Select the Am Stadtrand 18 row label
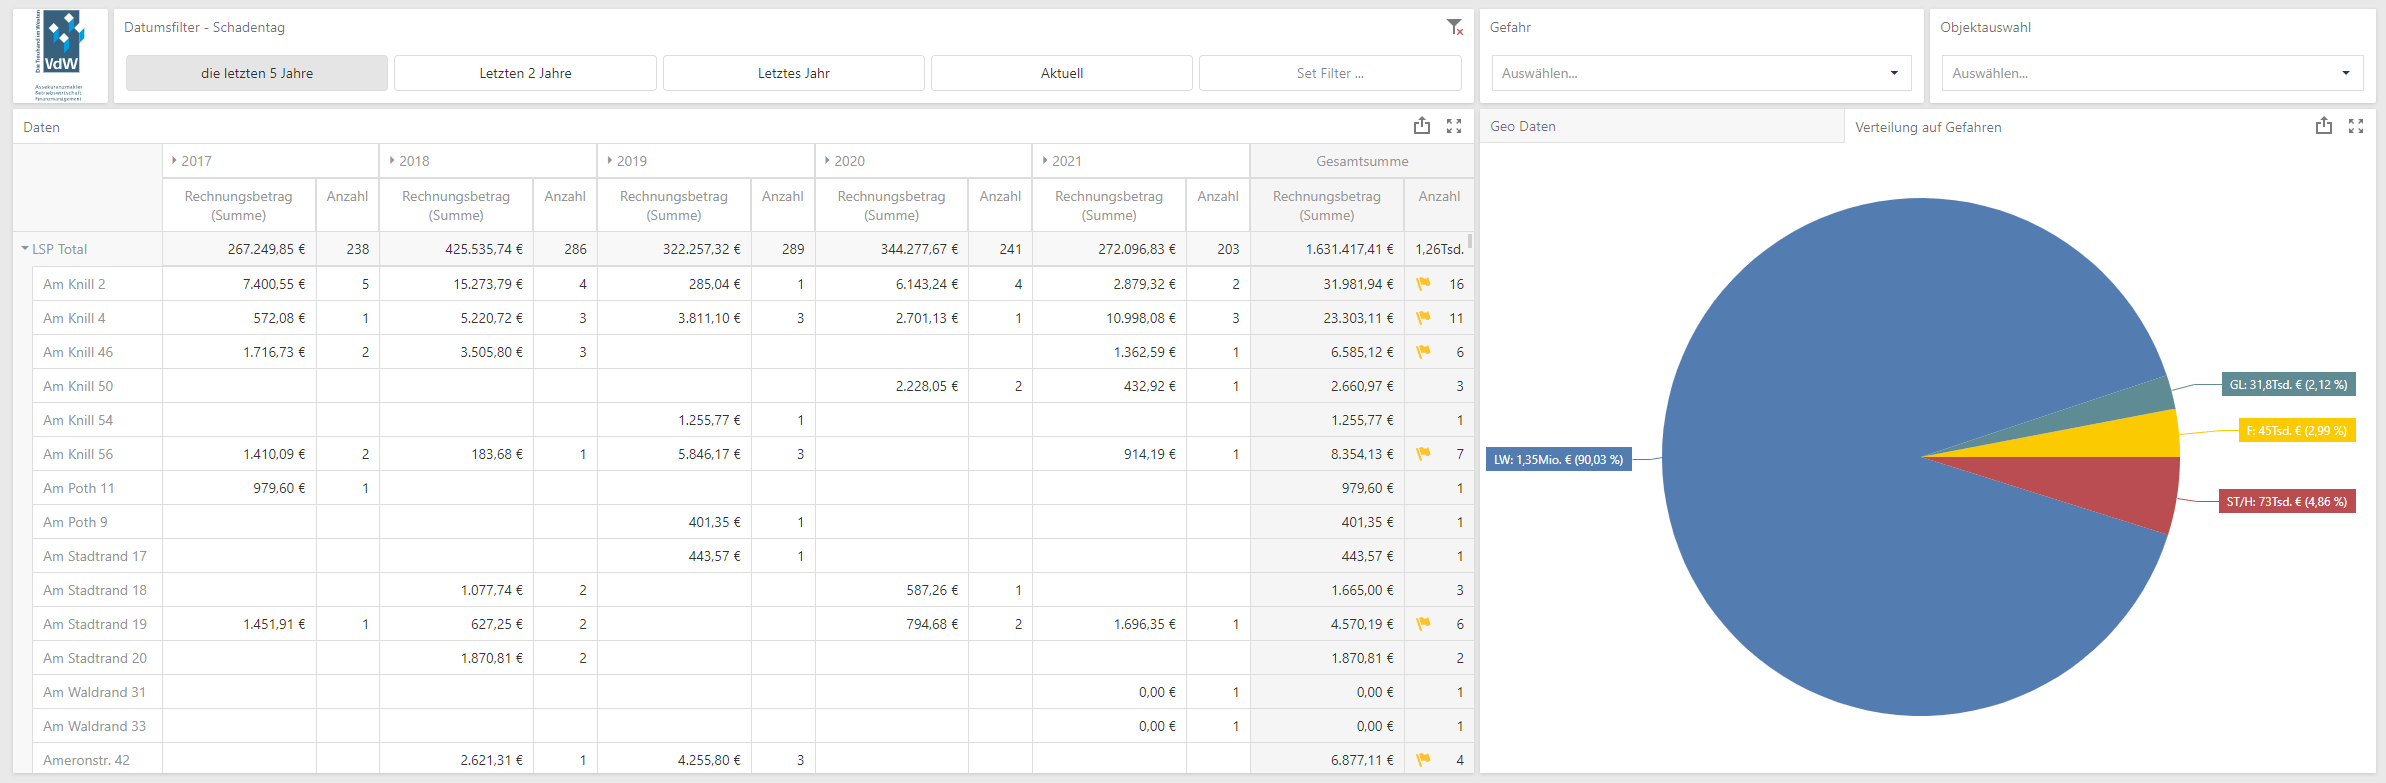 95,590
